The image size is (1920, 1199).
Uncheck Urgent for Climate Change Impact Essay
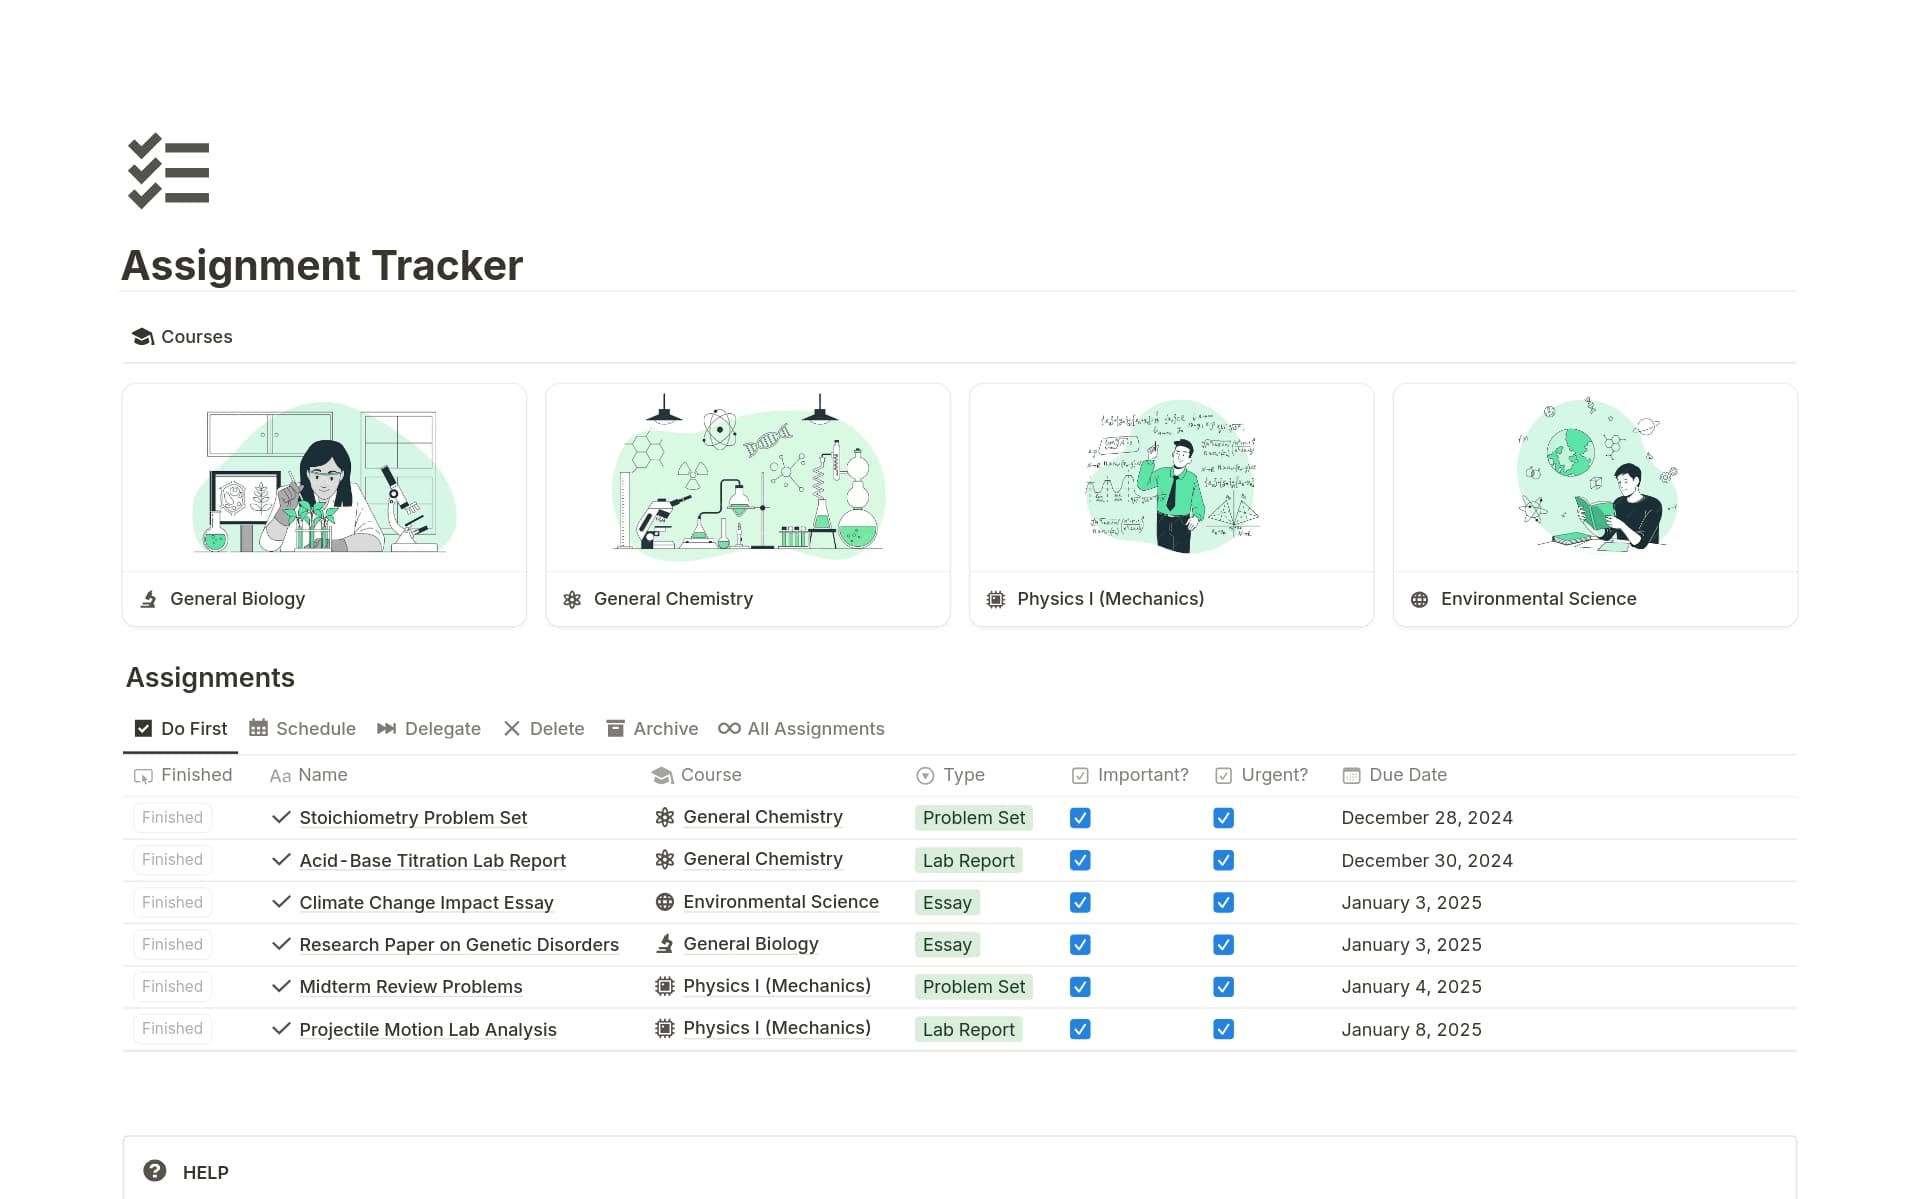coord(1224,902)
